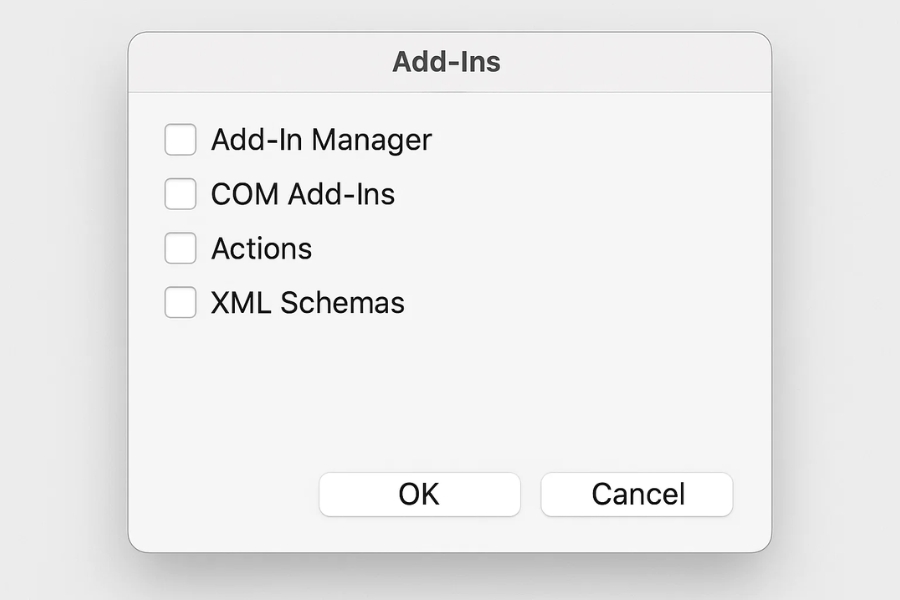Click the "XML Schemas" label text
900x600 pixels.
[x=307, y=302]
